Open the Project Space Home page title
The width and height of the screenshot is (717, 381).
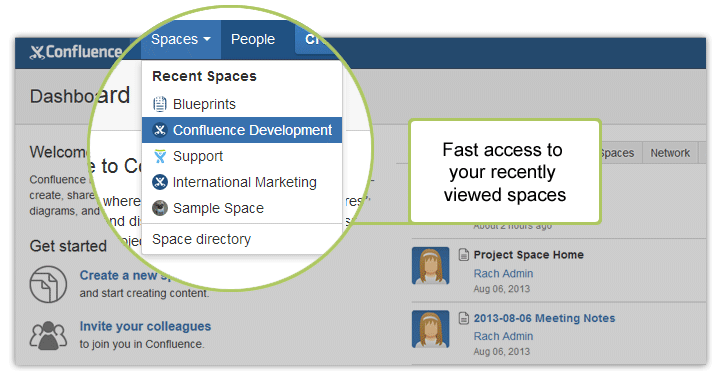point(529,255)
